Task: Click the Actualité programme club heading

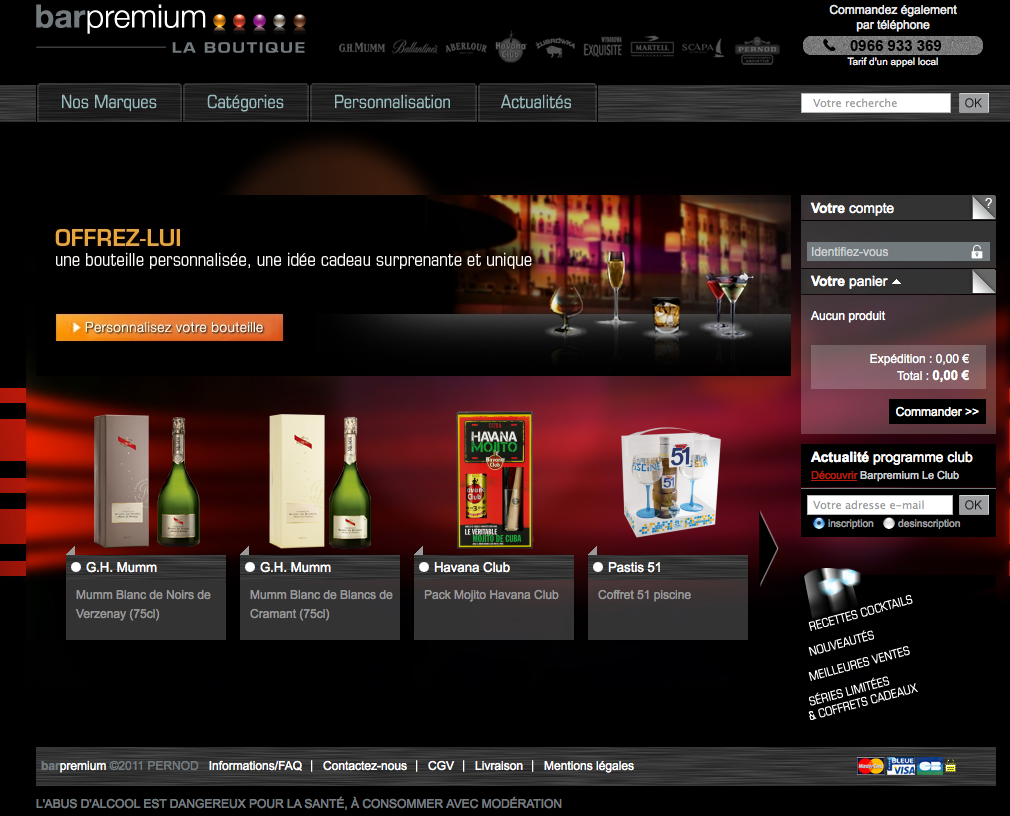Action: click(891, 457)
